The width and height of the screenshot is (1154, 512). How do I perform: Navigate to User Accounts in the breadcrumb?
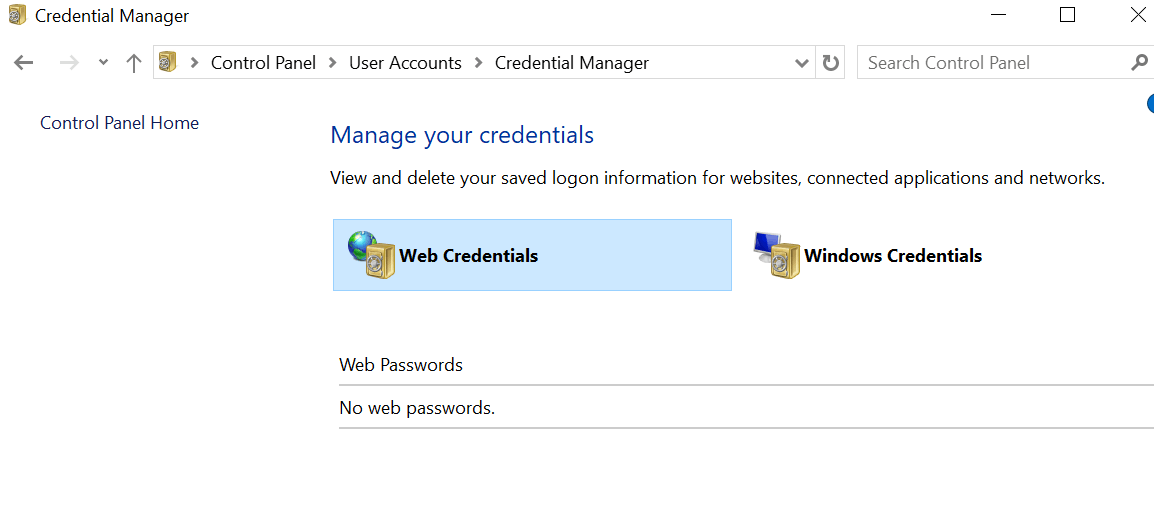(405, 63)
